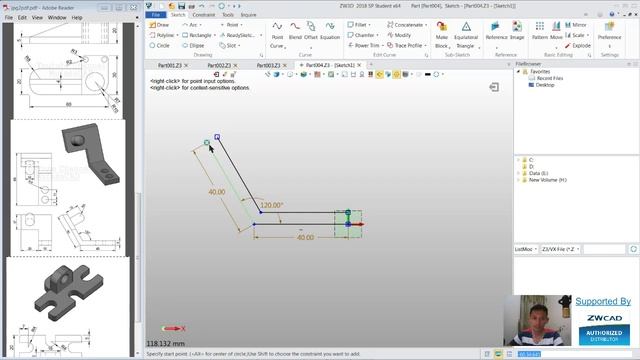
Task: Choose the Circle drawing tool
Action: 159,45
